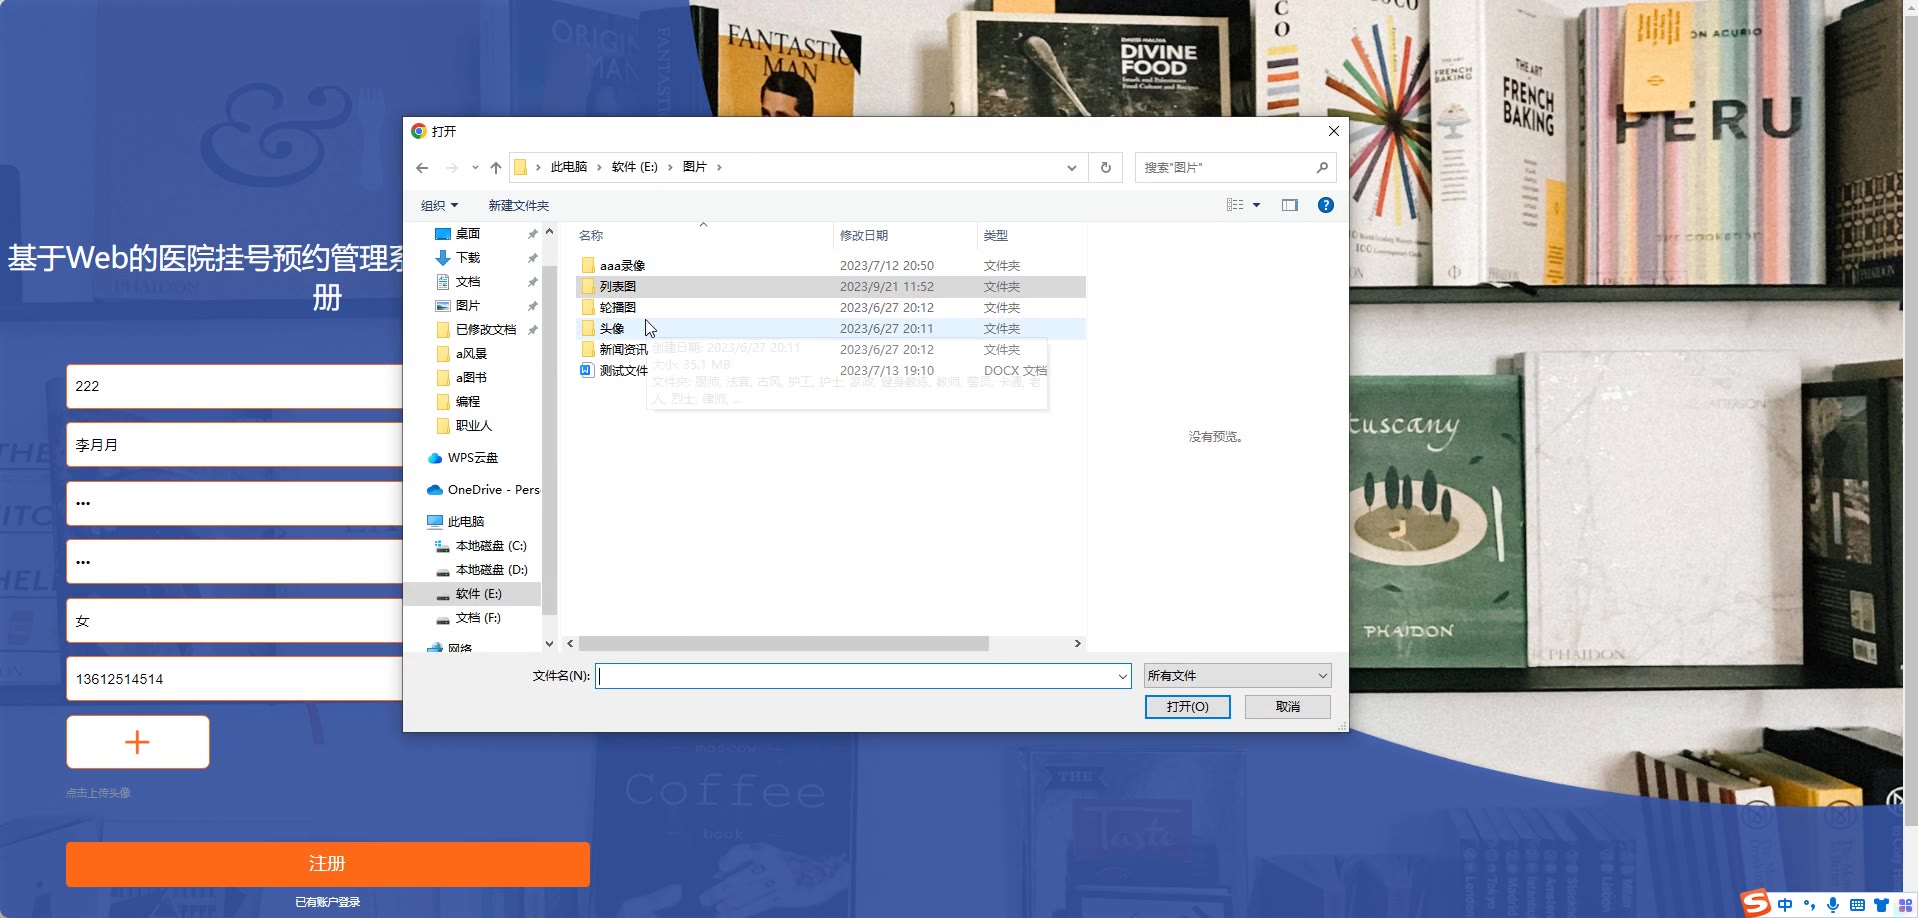Click 图片 in the address path
The width and height of the screenshot is (1918, 918).
point(694,167)
